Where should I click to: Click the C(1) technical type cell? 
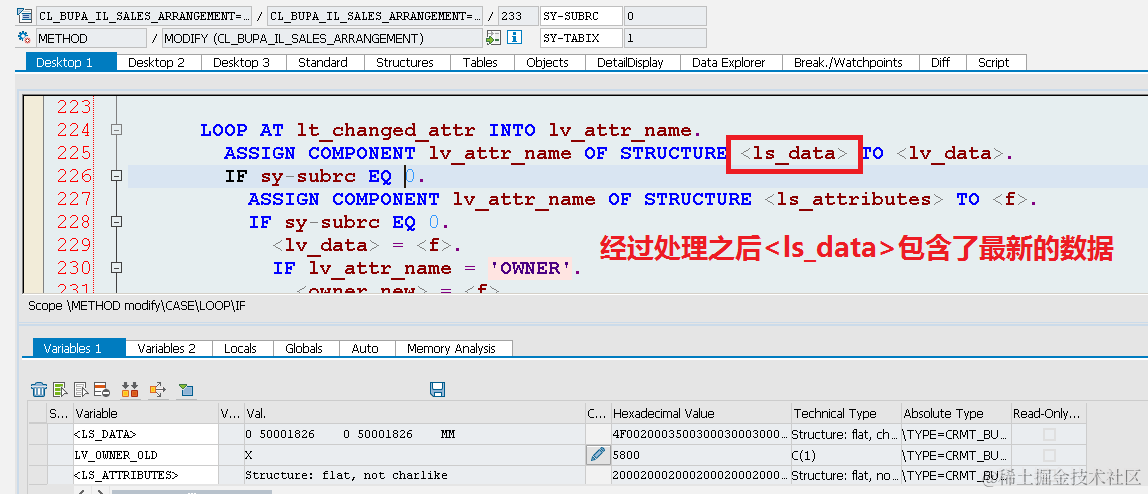[x=846, y=455]
